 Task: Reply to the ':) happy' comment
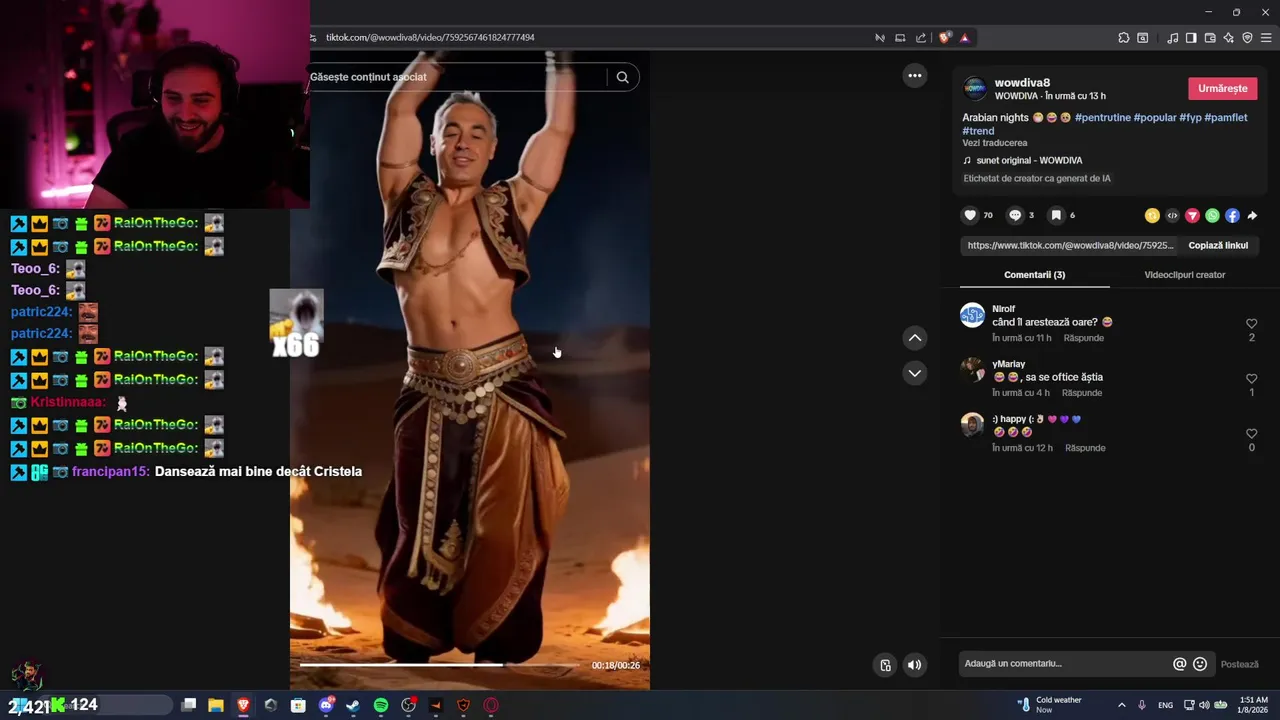click(x=1085, y=448)
